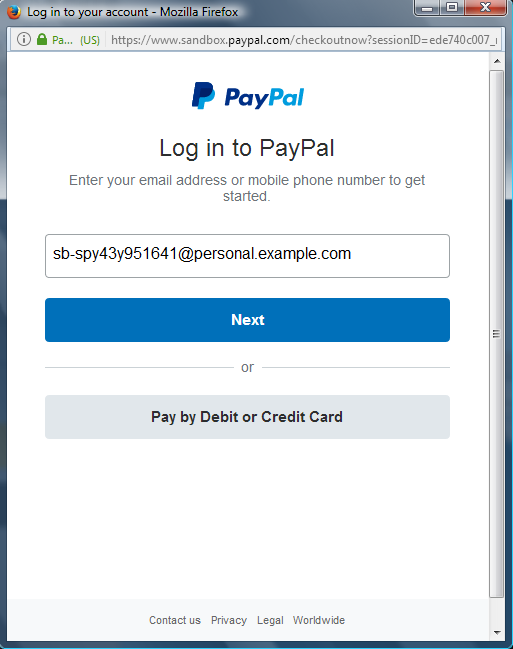Click the blue Next button

coord(247,320)
